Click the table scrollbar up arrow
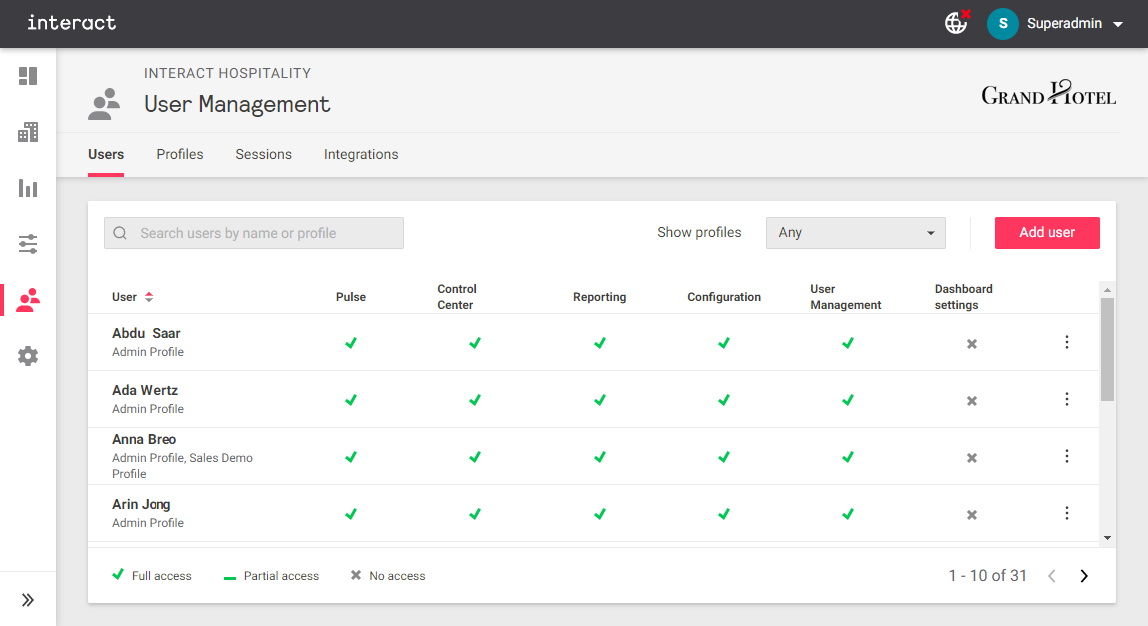Image resolution: width=1148 pixels, height=626 pixels. 1108,290
